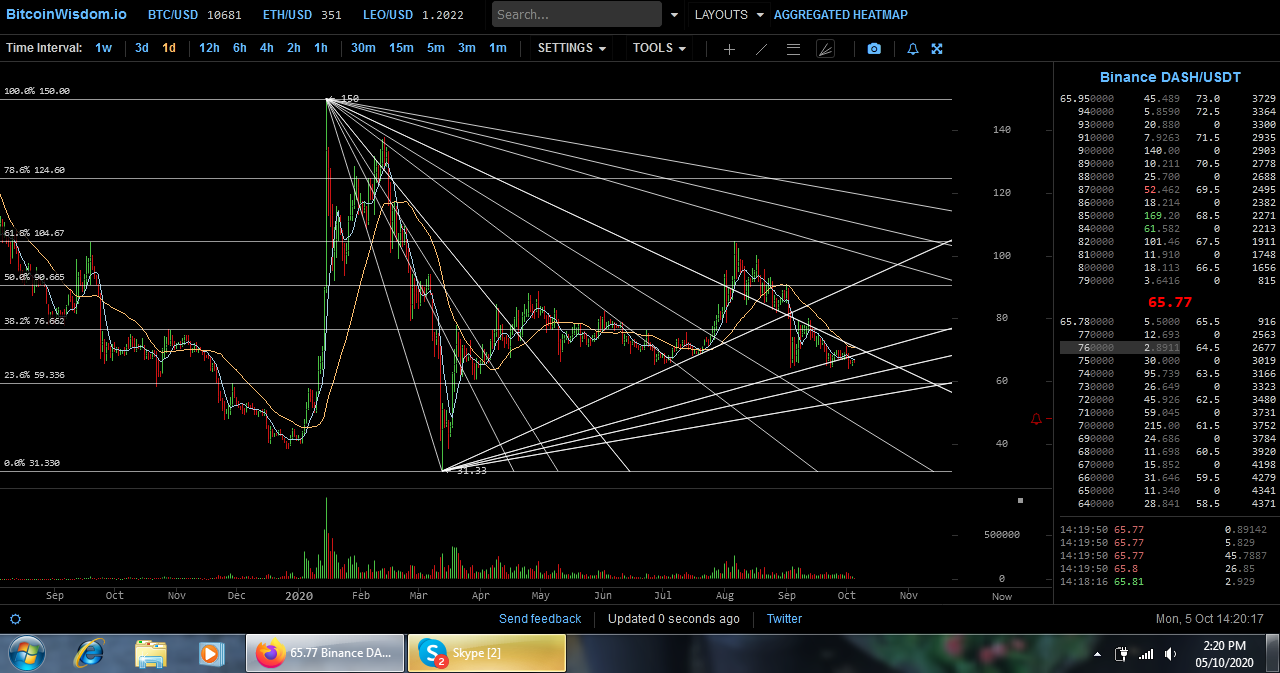Open LEO/USD 1.2022 ticker
The height and width of the screenshot is (673, 1280).
pyautogui.click(x=414, y=15)
